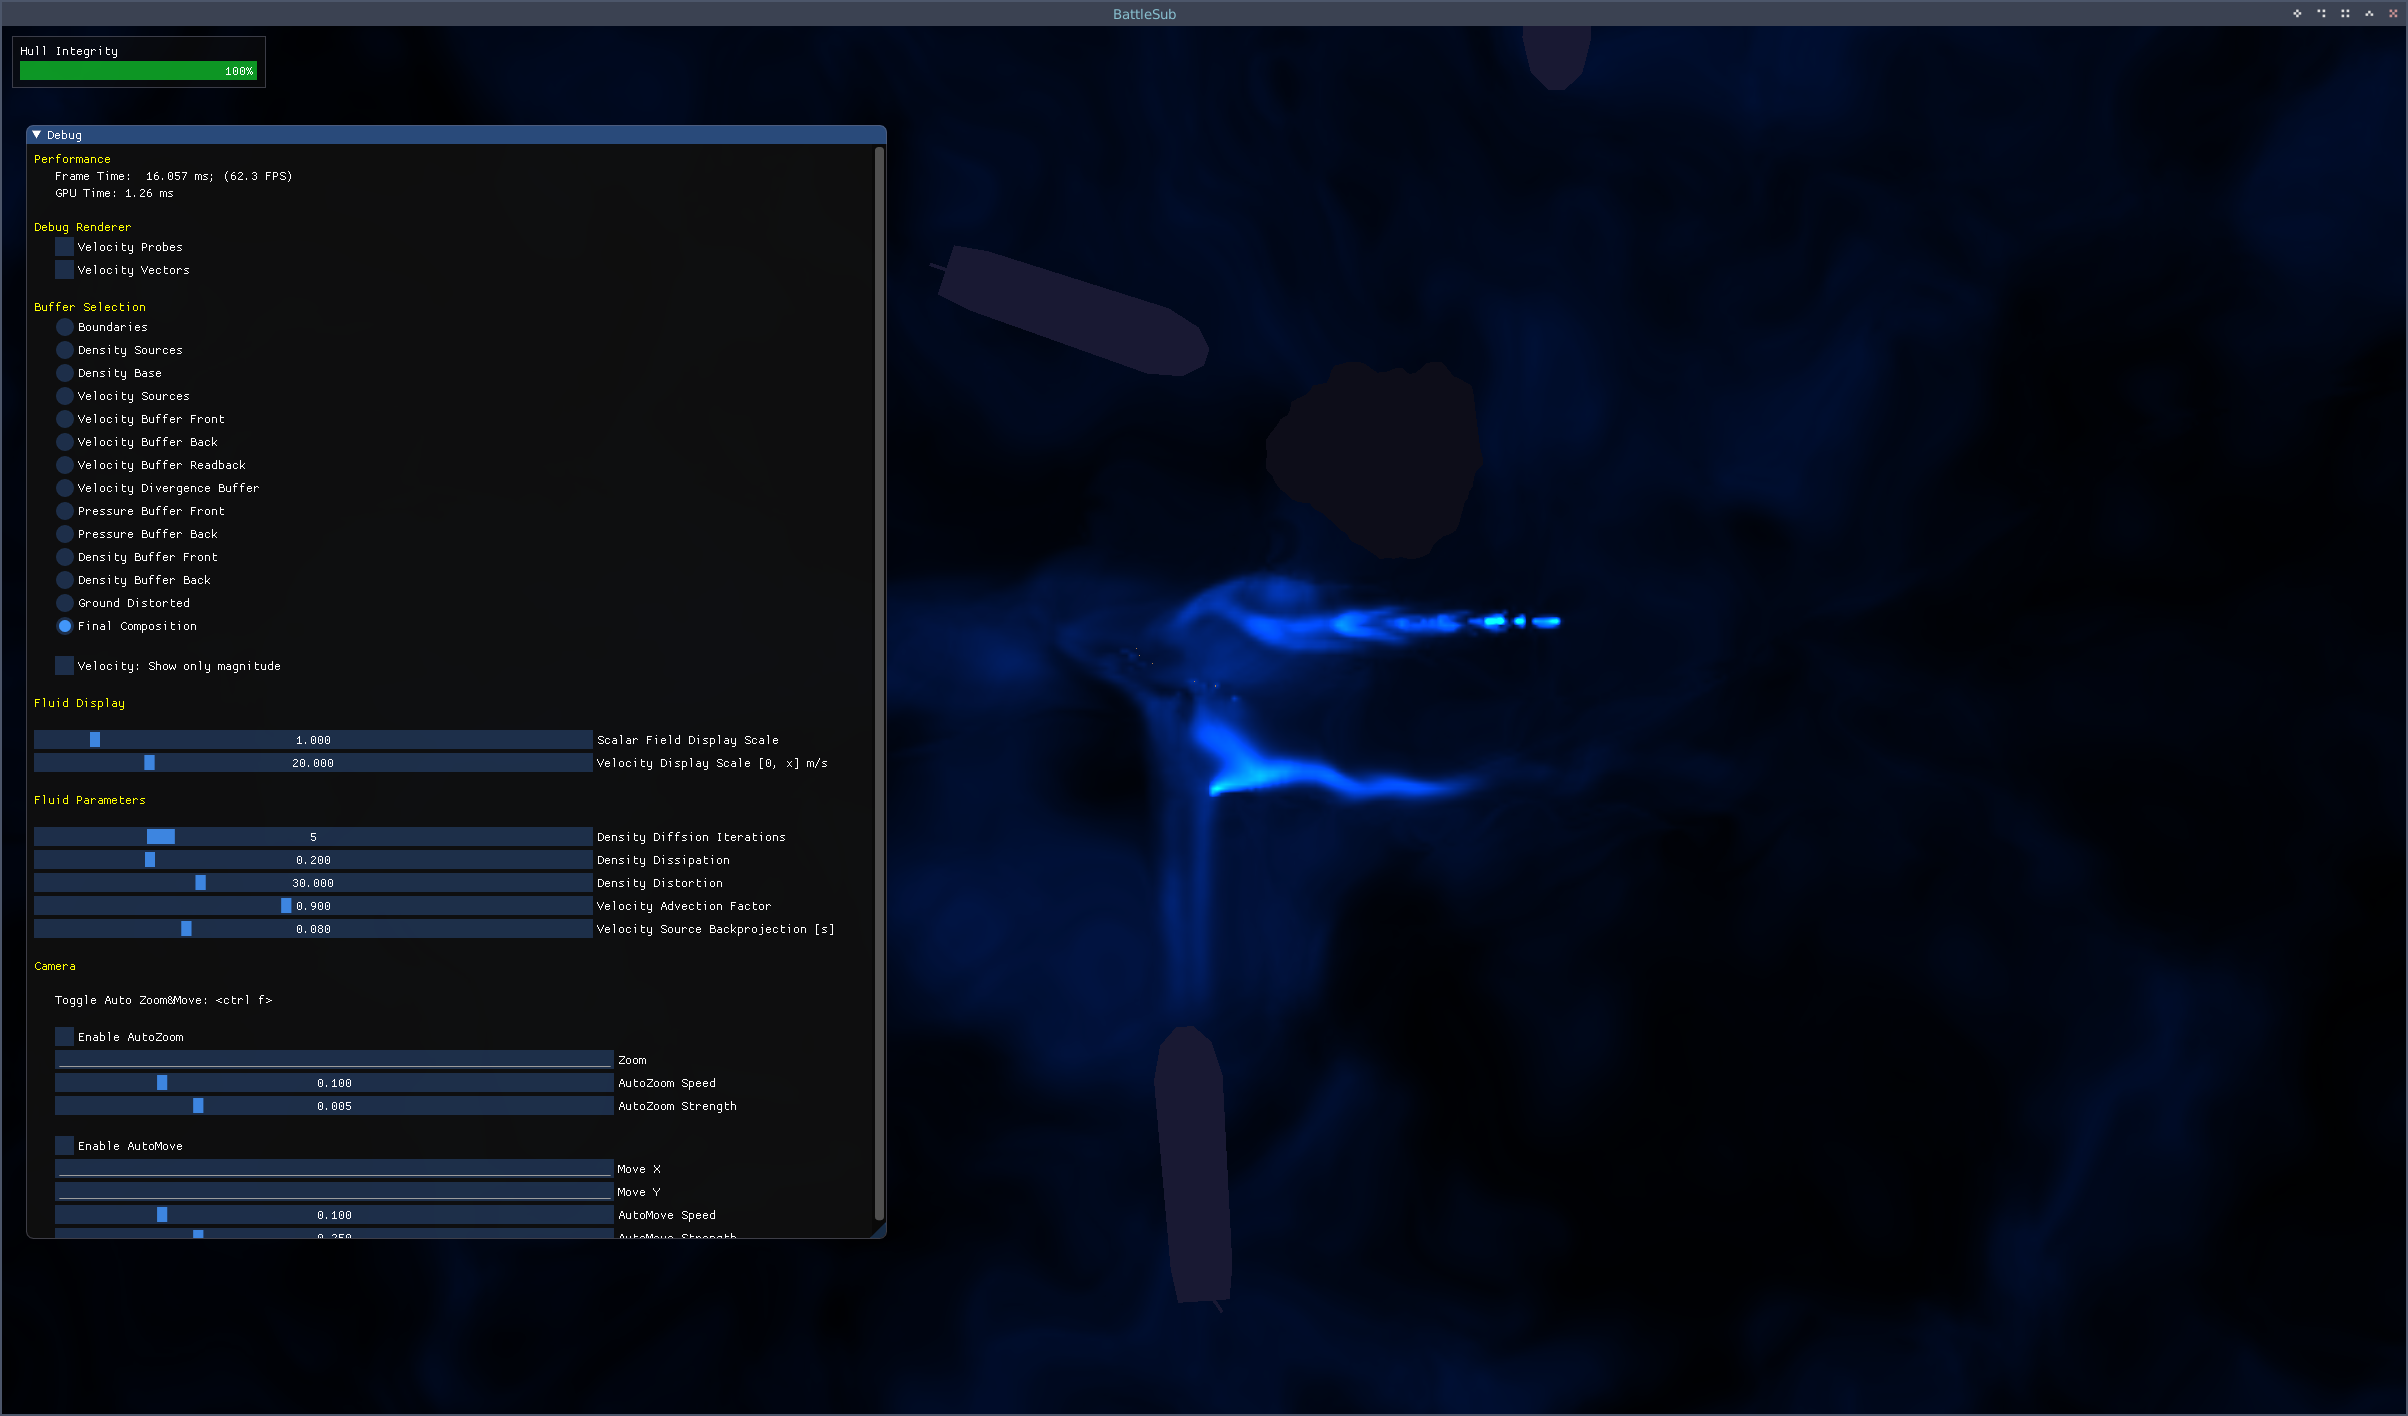Screen dimensions: 2408x1416
Task: Enable AutoMove checkbox
Action: (65, 1146)
